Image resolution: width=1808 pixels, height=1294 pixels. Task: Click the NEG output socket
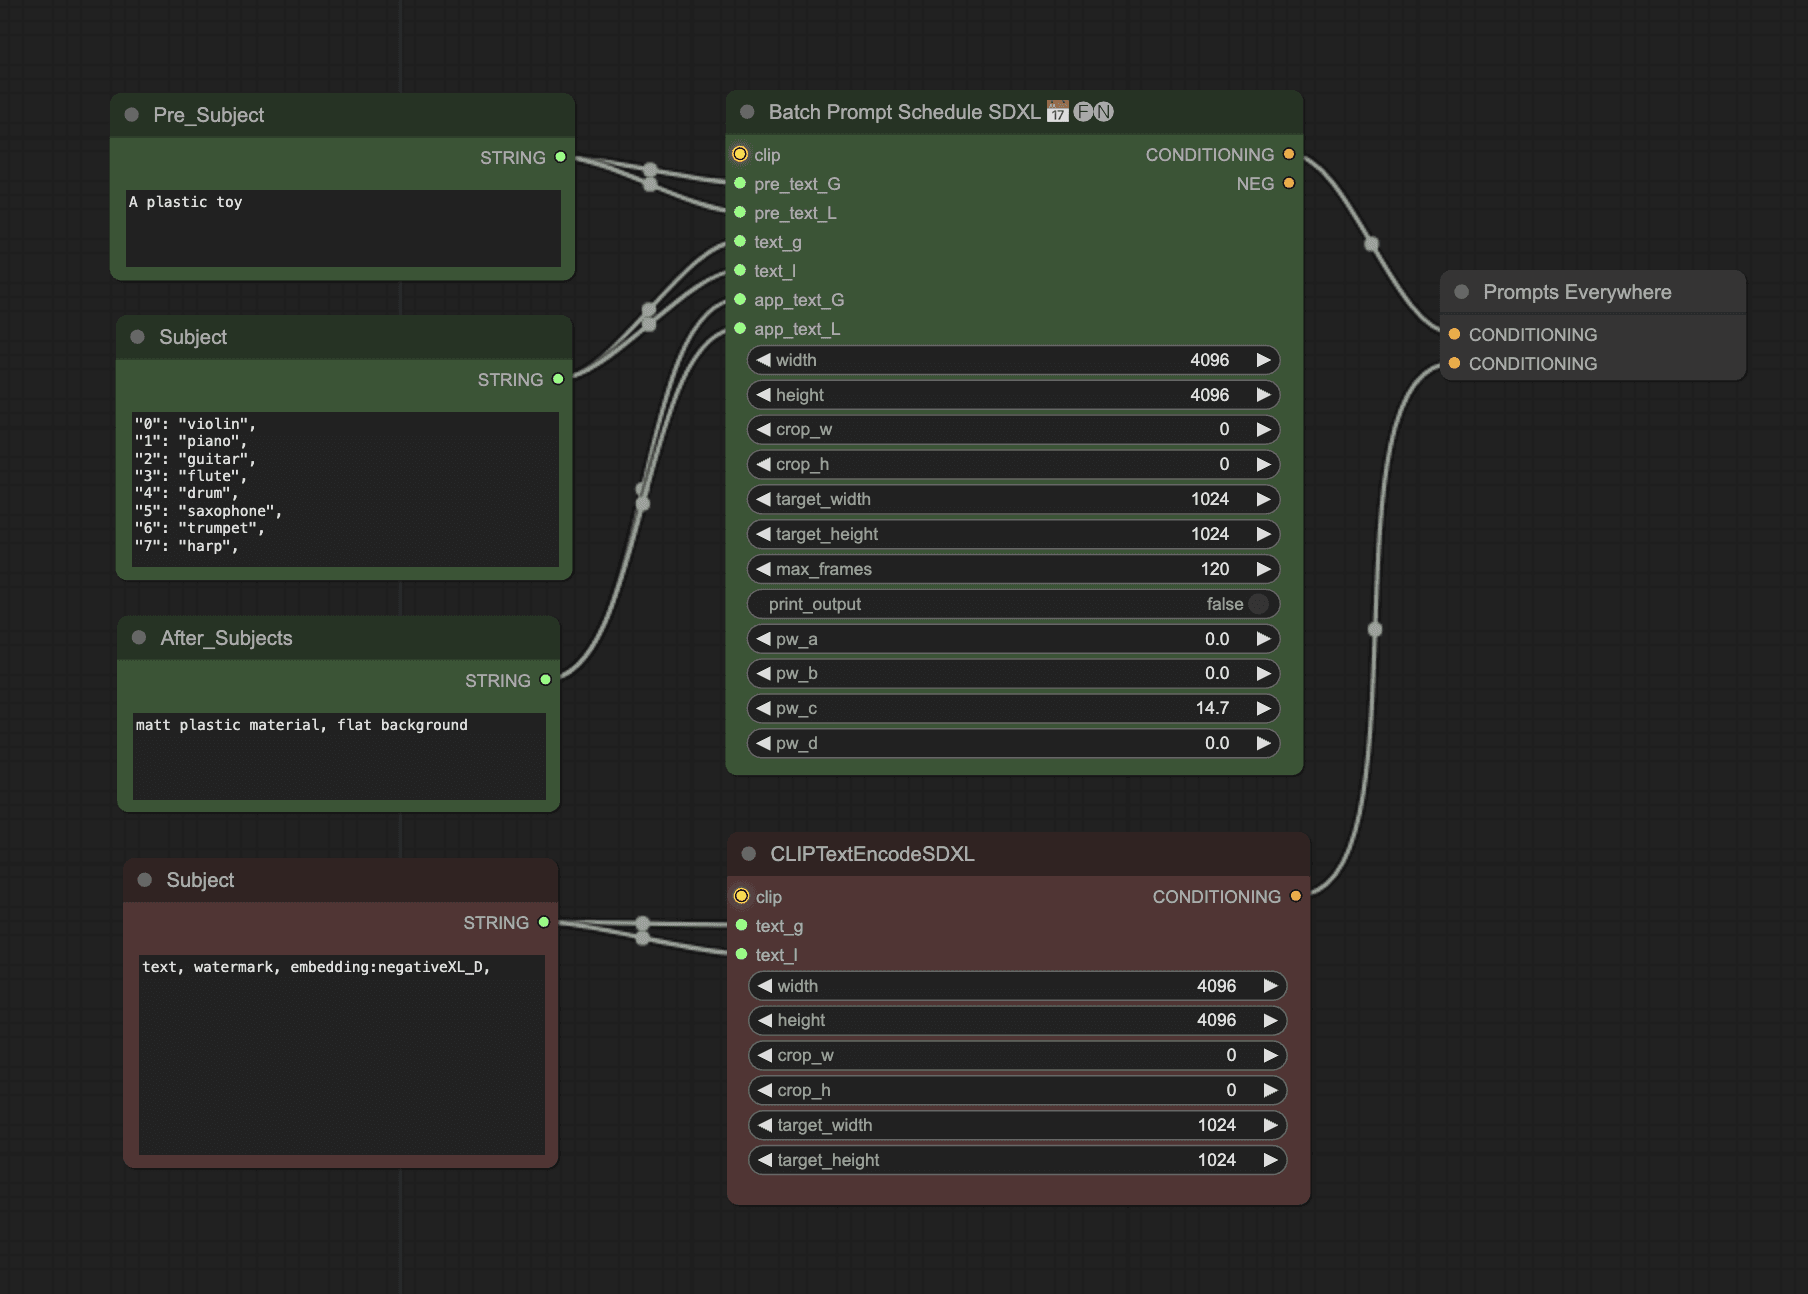1289,183
